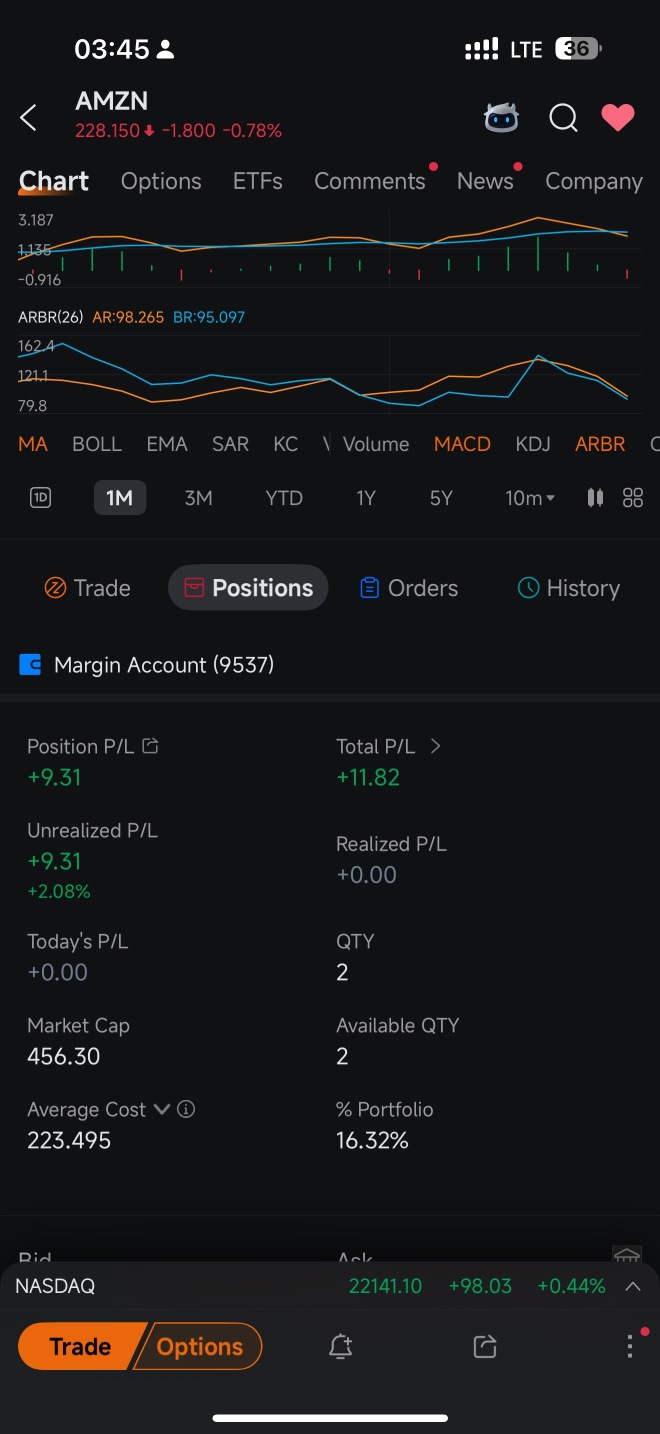Tap the Position P/L share icon
660x1434 pixels.
tap(151, 746)
